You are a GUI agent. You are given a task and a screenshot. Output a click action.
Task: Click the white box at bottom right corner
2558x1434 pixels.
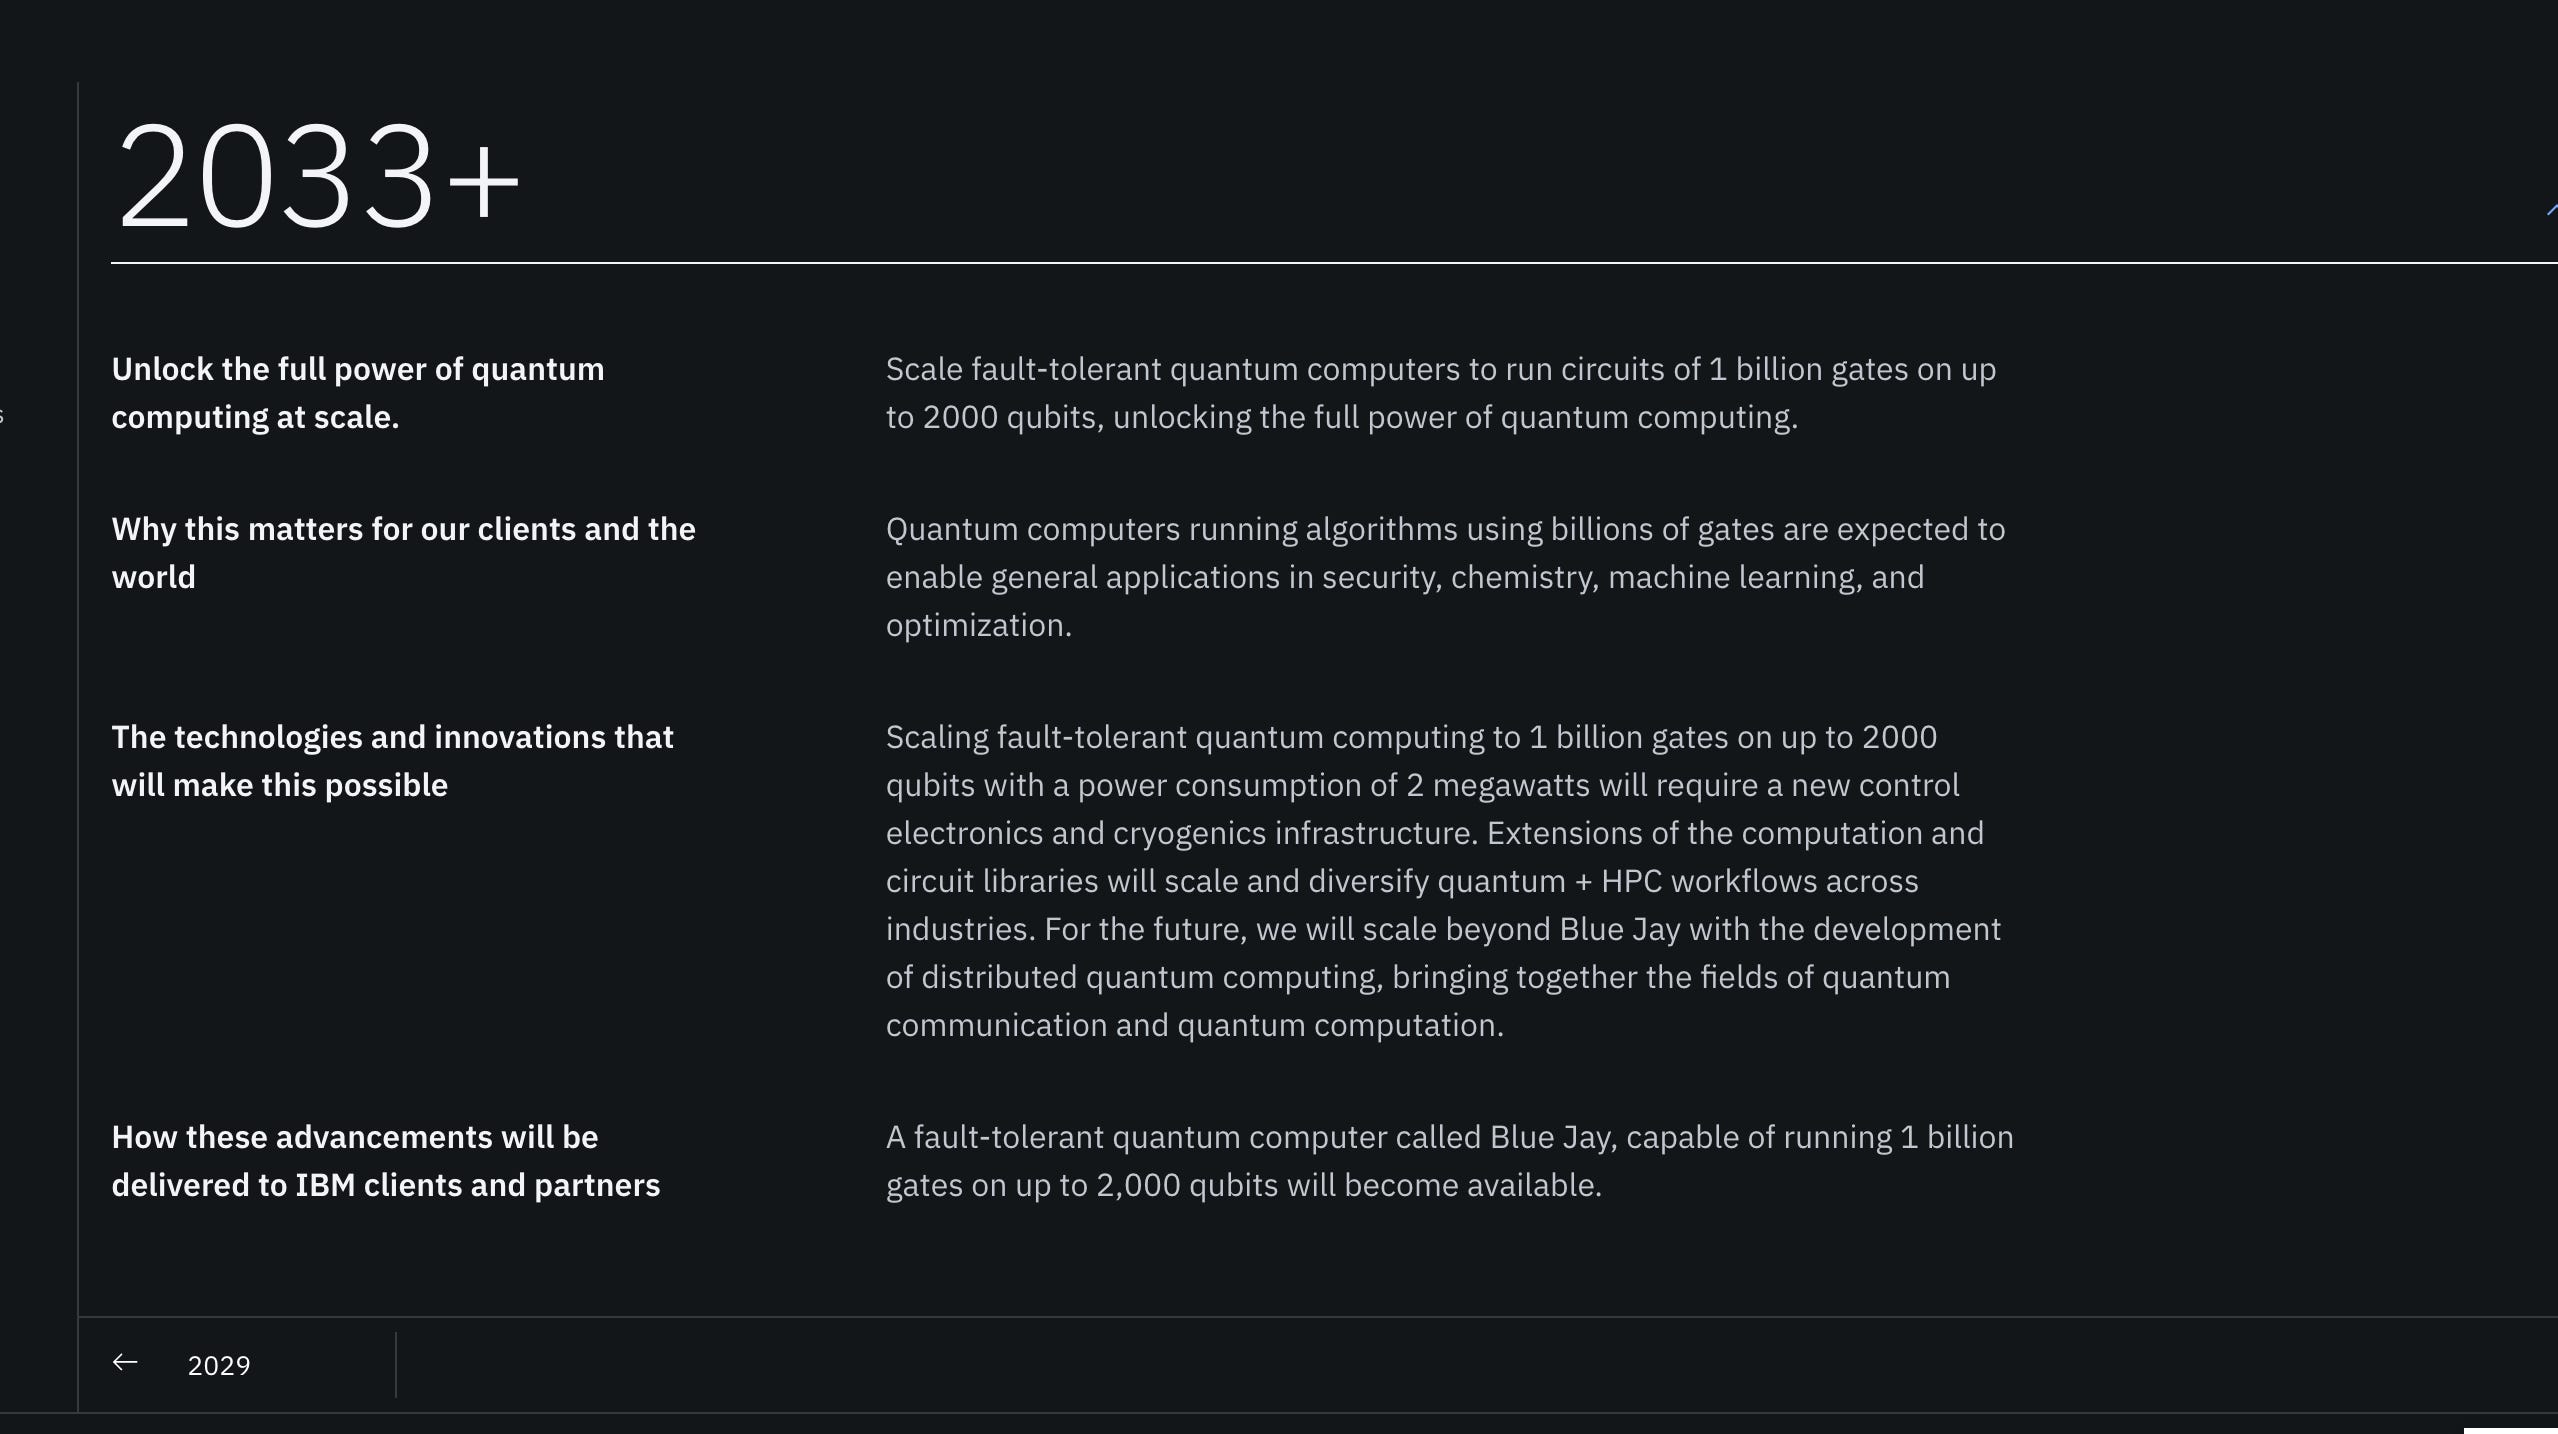[2510, 1431]
